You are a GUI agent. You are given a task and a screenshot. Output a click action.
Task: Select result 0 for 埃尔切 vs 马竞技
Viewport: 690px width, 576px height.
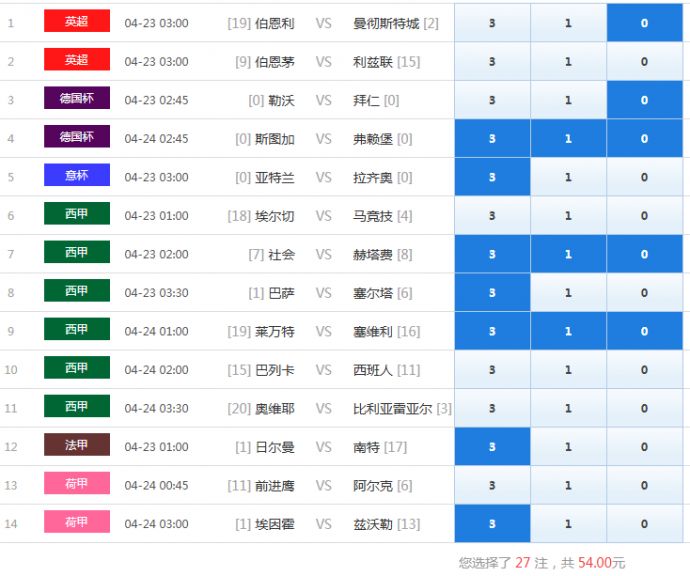(x=644, y=216)
